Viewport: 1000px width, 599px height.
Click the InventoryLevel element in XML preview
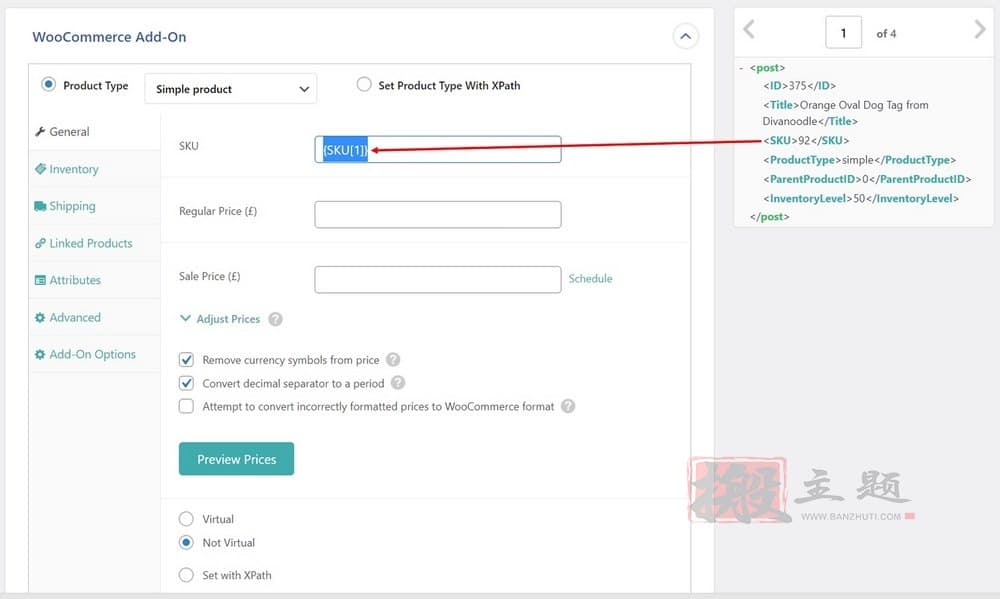click(861, 198)
